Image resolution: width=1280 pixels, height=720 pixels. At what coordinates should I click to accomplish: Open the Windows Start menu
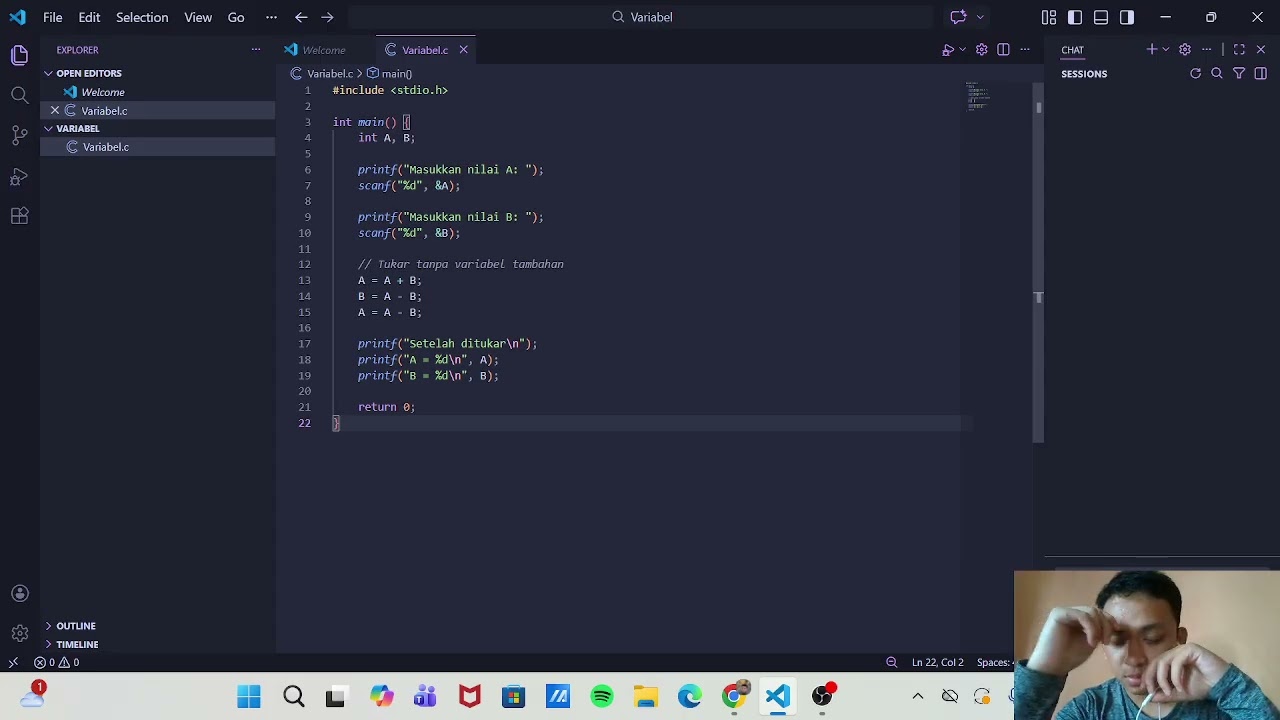(249, 696)
